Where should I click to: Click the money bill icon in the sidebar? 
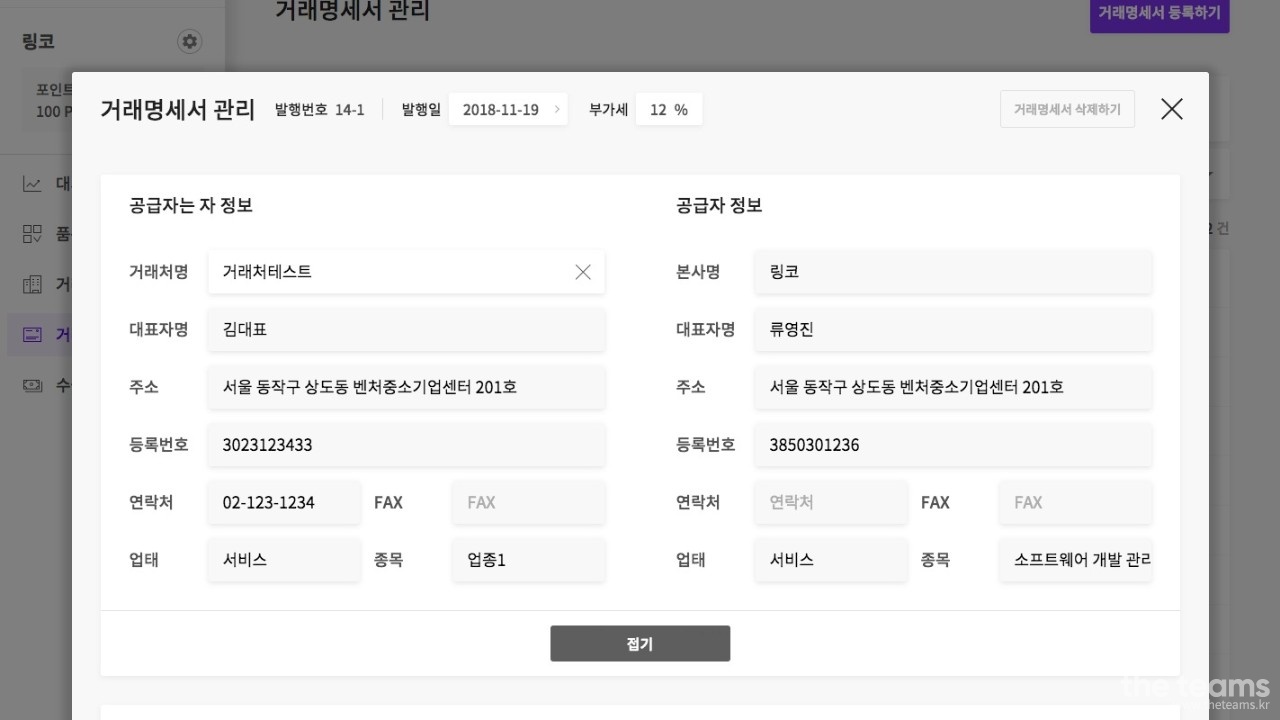click(x=33, y=385)
